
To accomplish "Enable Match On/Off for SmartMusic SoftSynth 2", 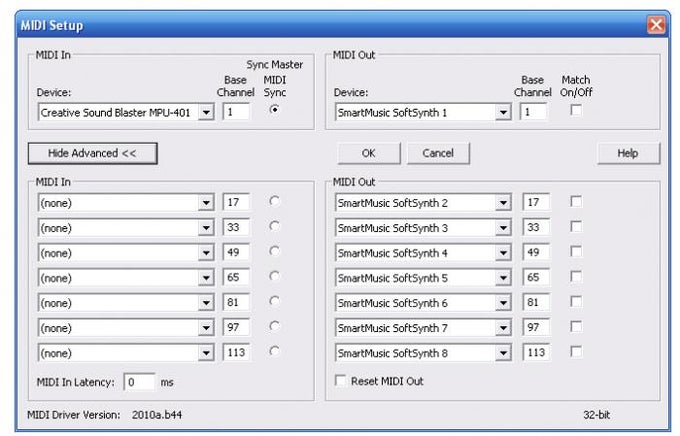I will tap(576, 201).
